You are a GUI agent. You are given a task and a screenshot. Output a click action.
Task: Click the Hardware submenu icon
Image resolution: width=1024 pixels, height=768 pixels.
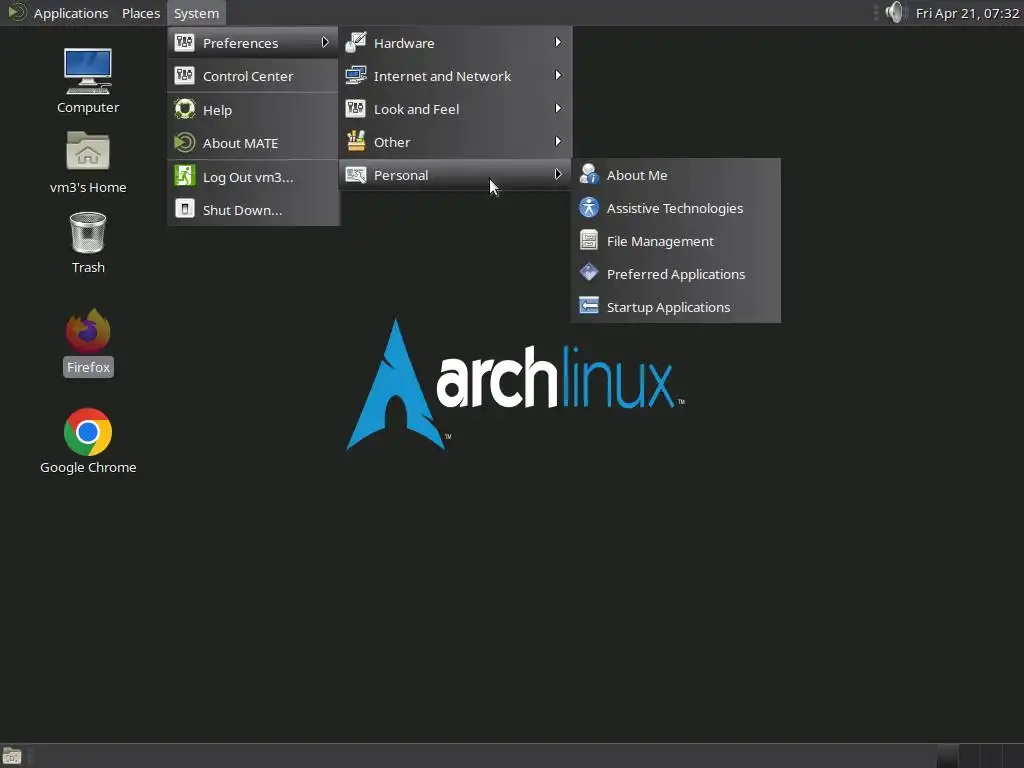click(355, 42)
